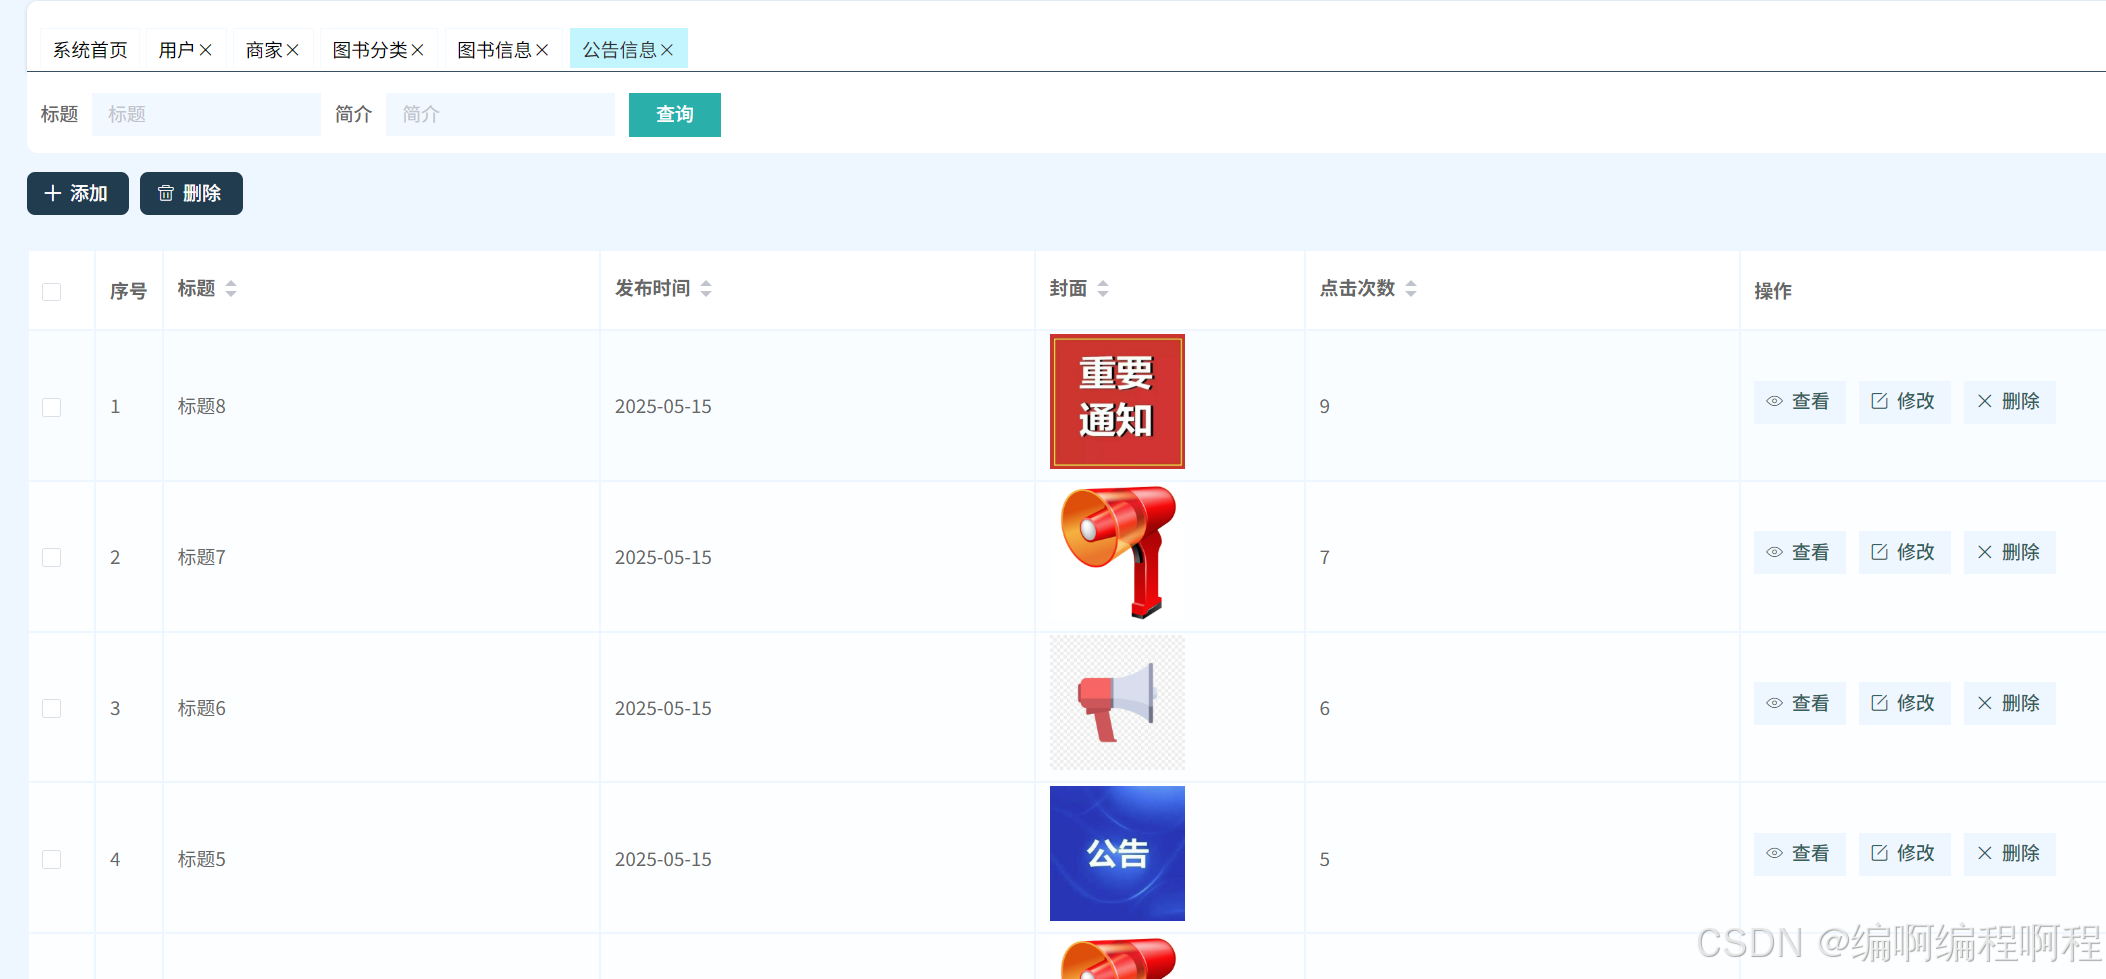Viewport: 2106px width, 979px height.
Task: Click the bulk 删除 button with trash icon
Action: pyautogui.click(x=191, y=193)
